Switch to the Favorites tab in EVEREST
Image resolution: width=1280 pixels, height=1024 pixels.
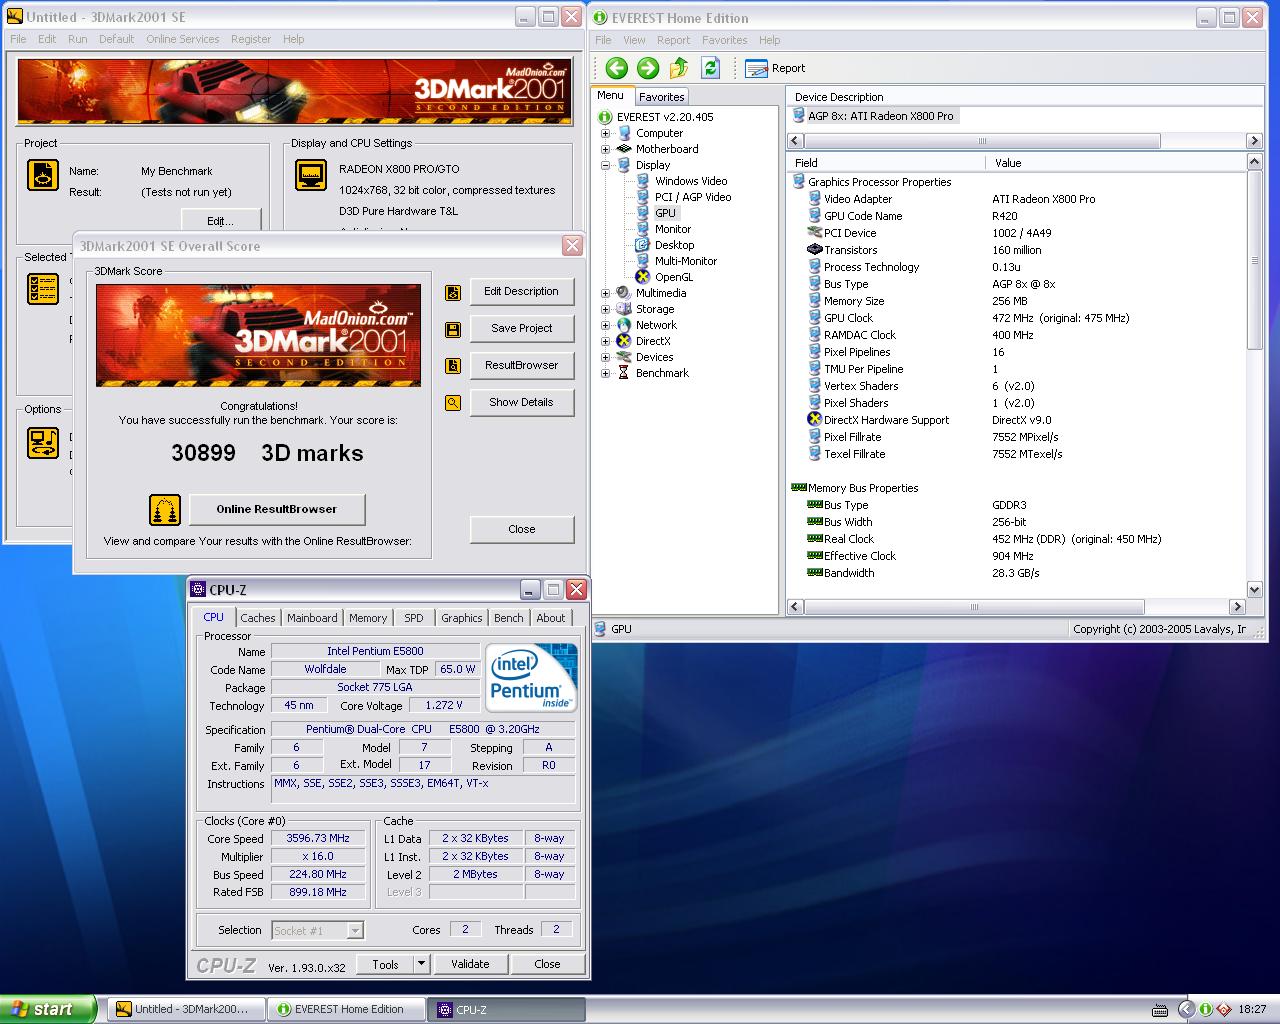(661, 97)
